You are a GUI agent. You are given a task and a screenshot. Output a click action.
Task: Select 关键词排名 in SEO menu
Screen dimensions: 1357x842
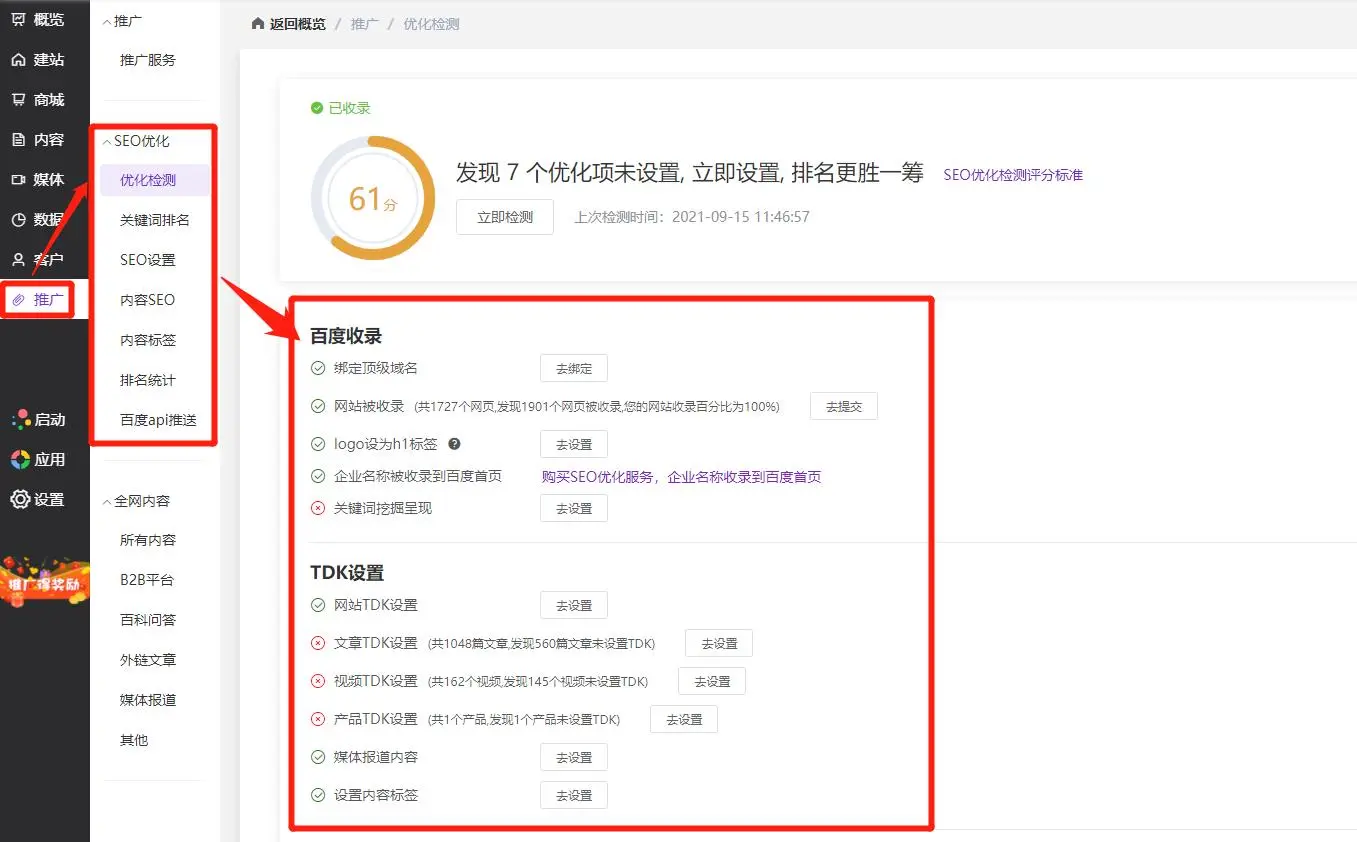pyautogui.click(x=154, y=220)
